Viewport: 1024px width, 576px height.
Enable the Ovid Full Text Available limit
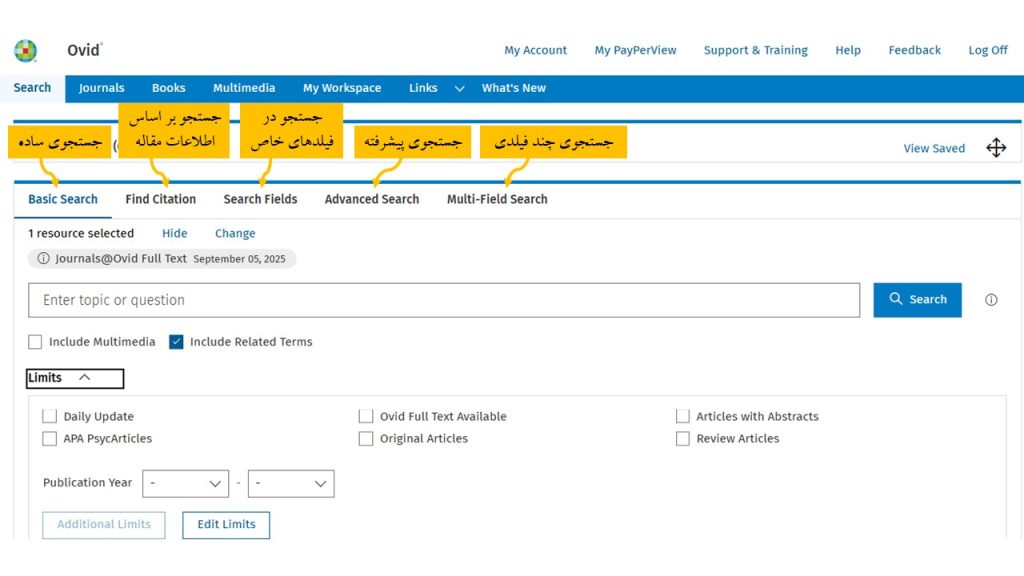click(366, 416)
